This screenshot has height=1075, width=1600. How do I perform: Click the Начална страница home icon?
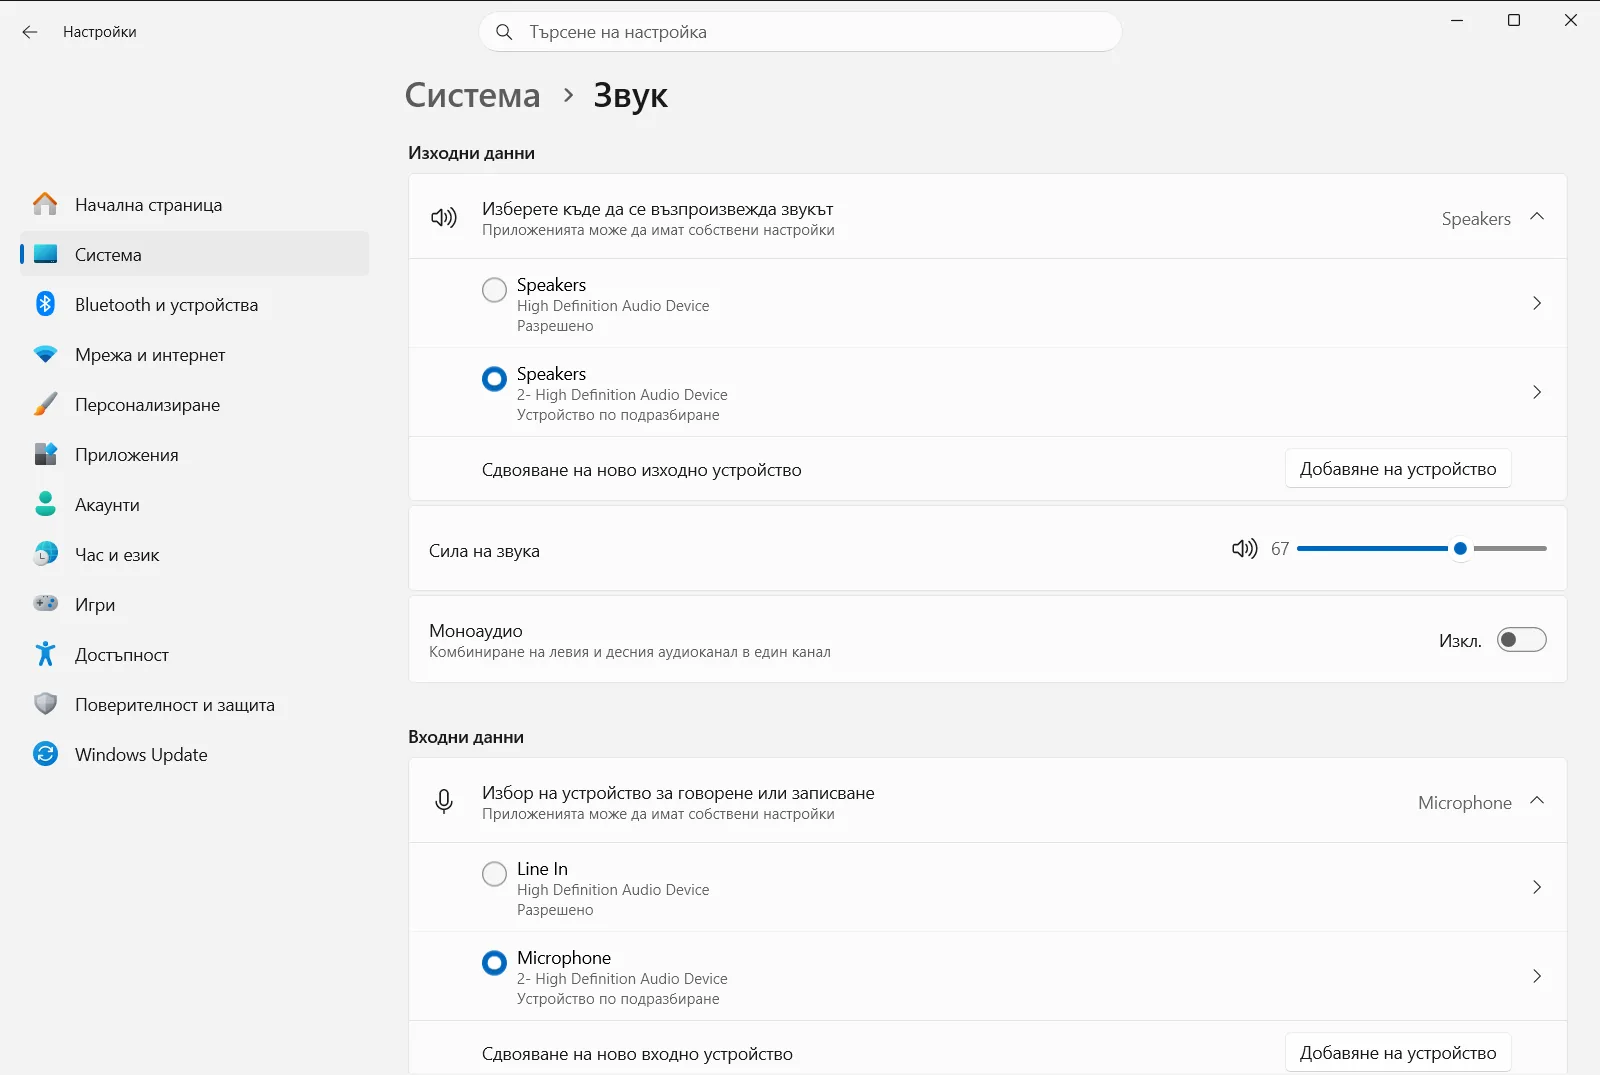pos(45,204)
